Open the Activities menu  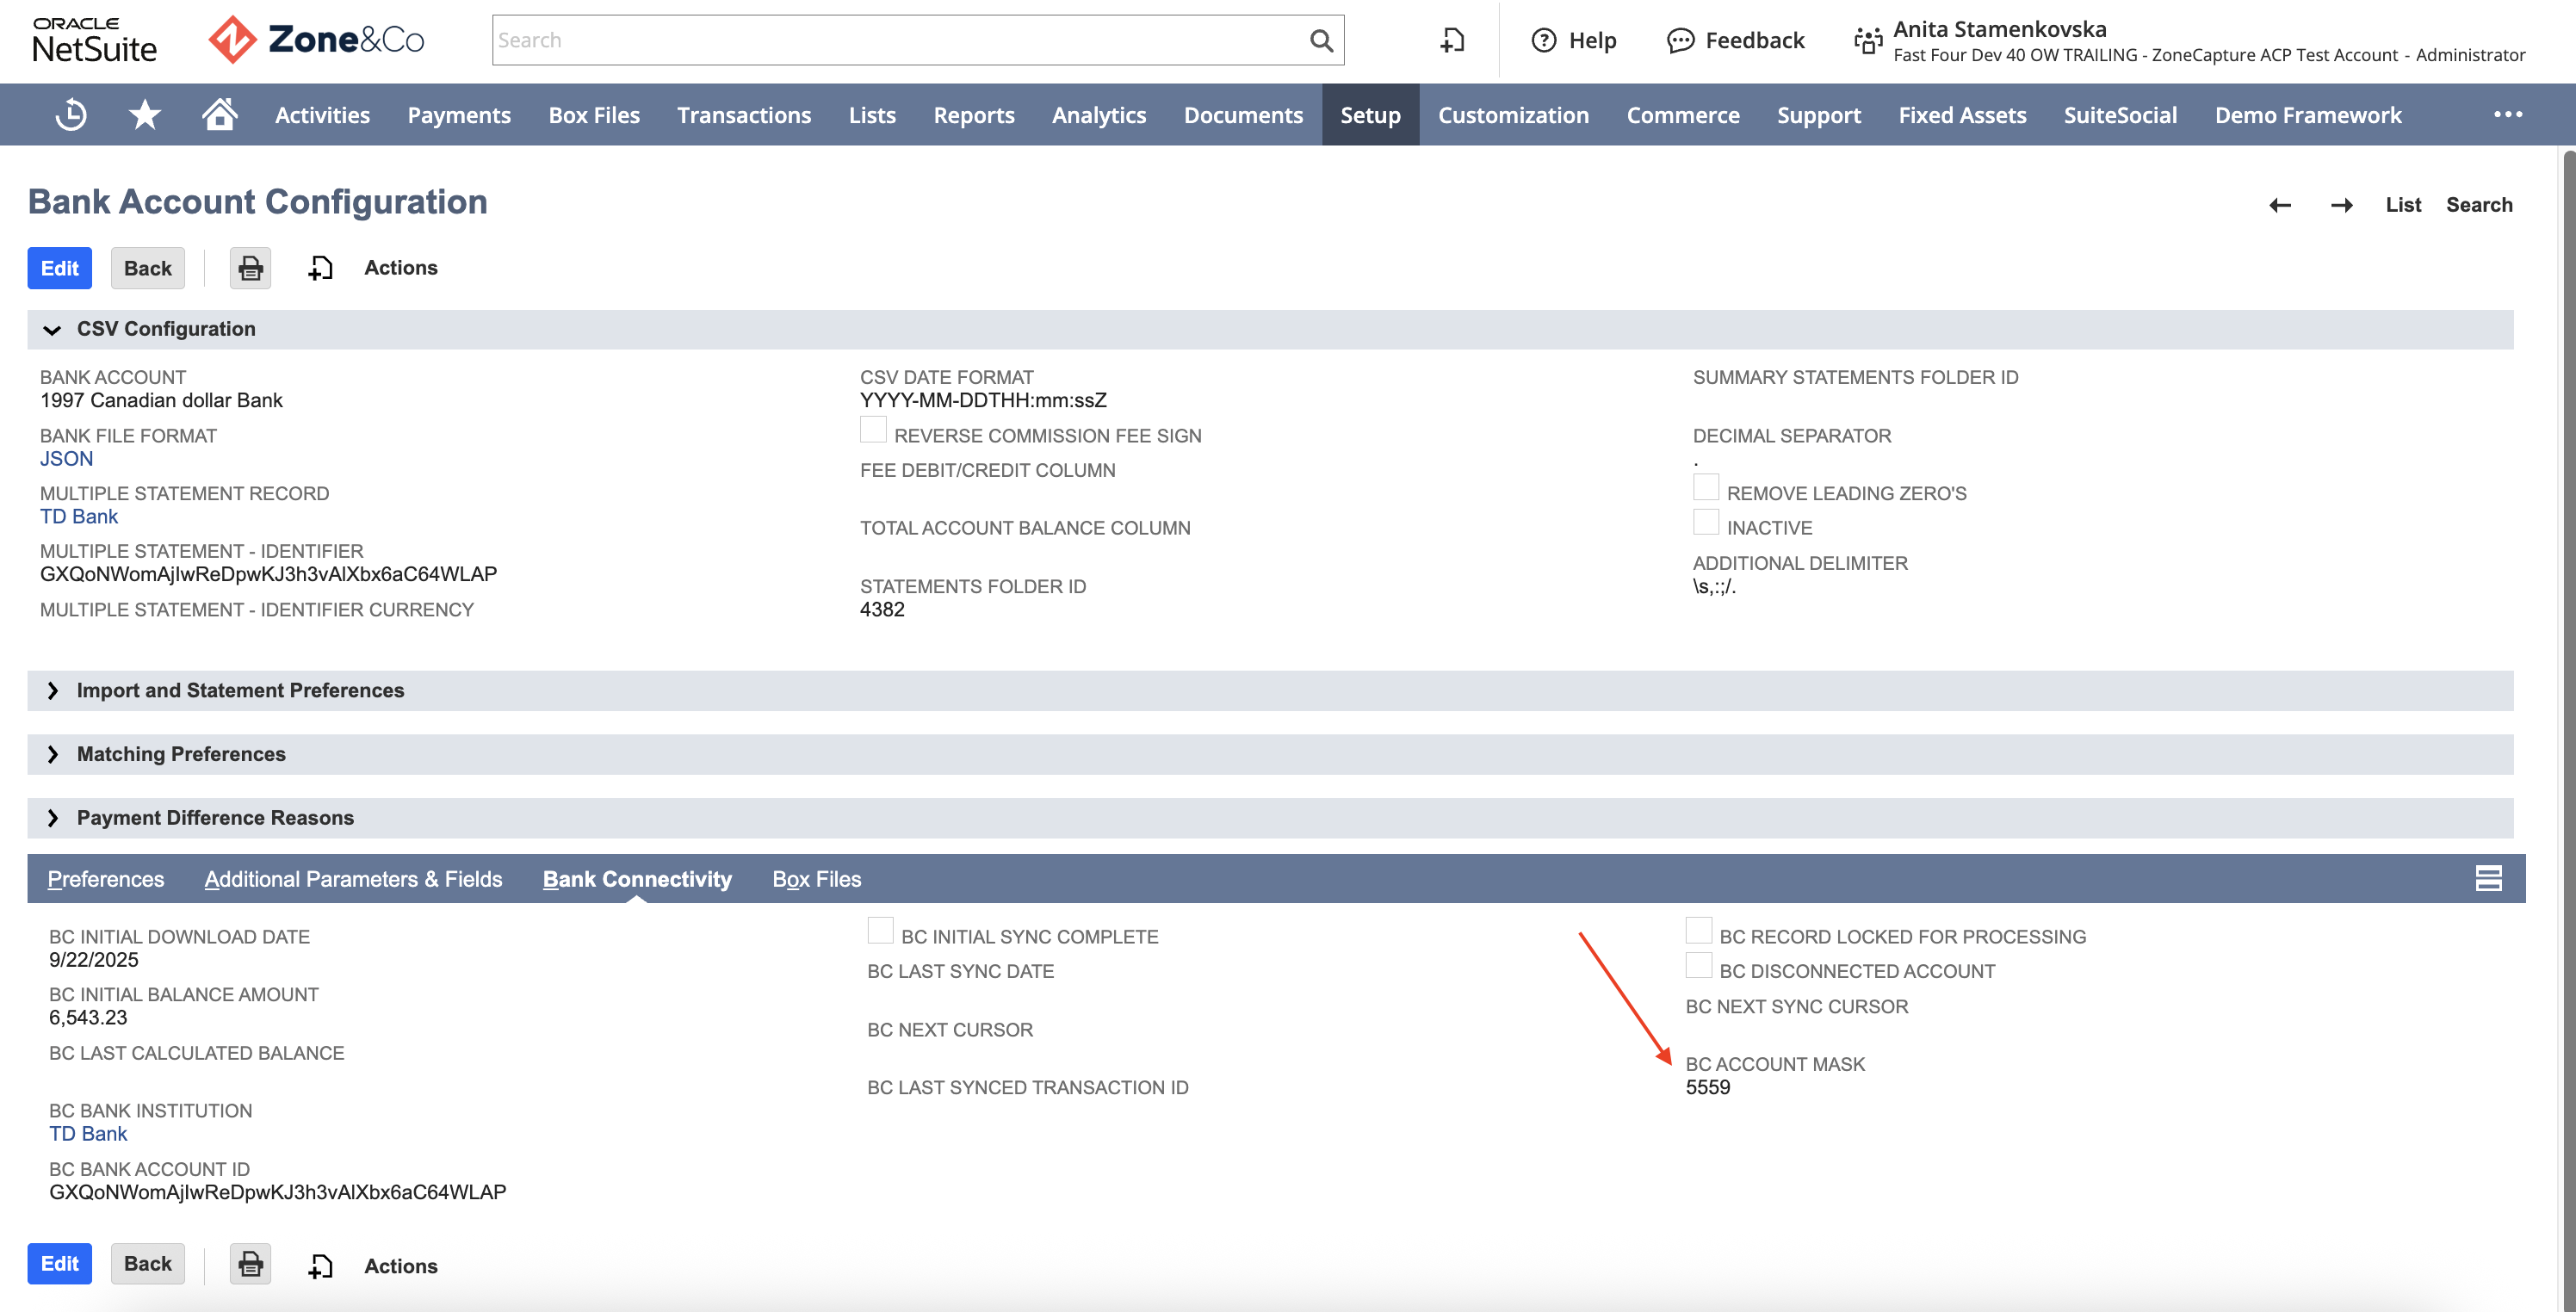point(322,115)
